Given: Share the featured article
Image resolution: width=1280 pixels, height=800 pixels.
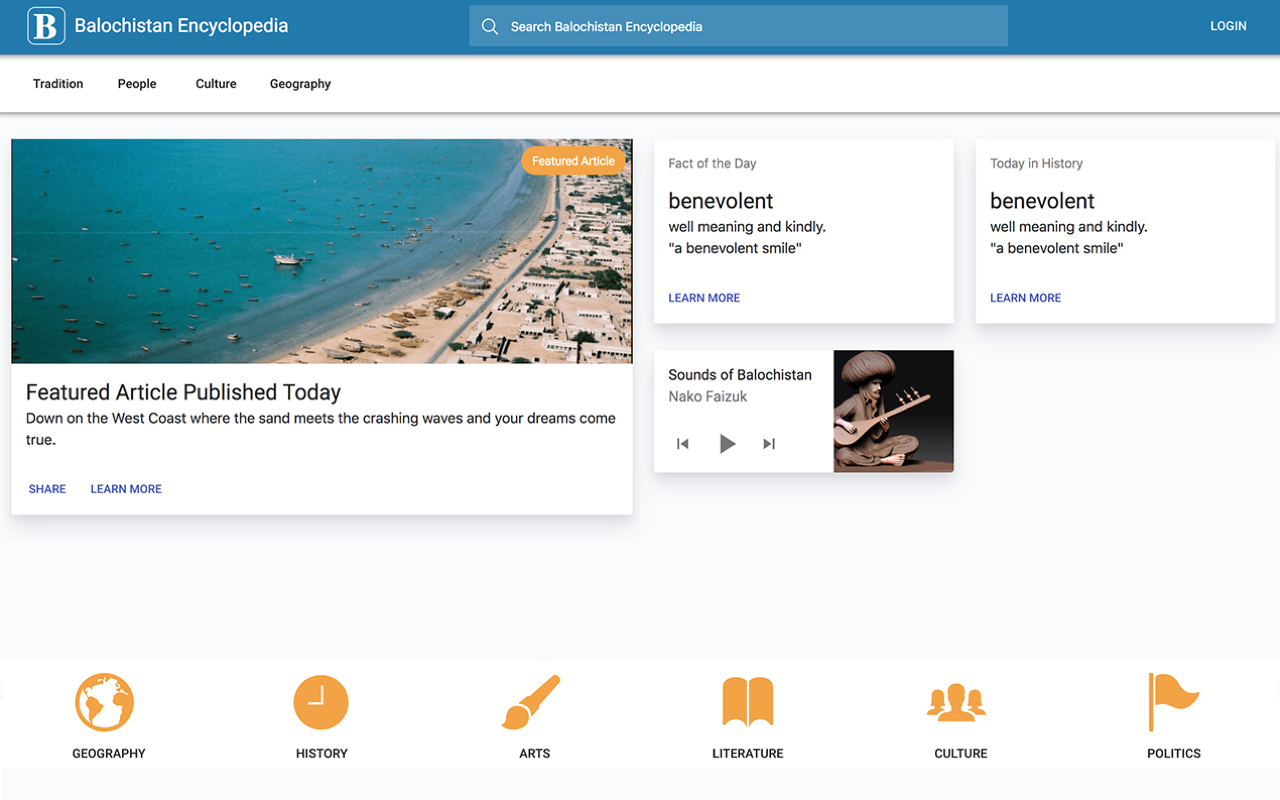Looking at the screenshot, I should point(47,489).
